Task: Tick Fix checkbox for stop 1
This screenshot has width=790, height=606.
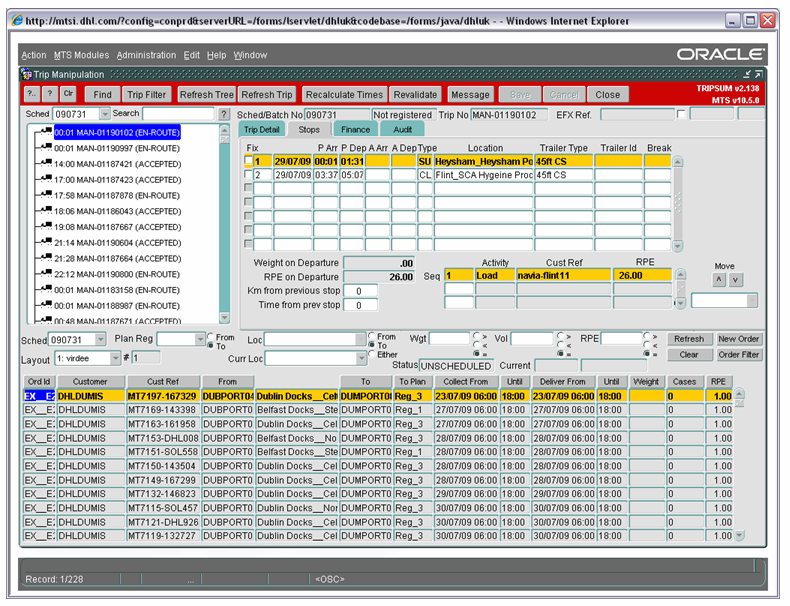Action: pos(248,161)
